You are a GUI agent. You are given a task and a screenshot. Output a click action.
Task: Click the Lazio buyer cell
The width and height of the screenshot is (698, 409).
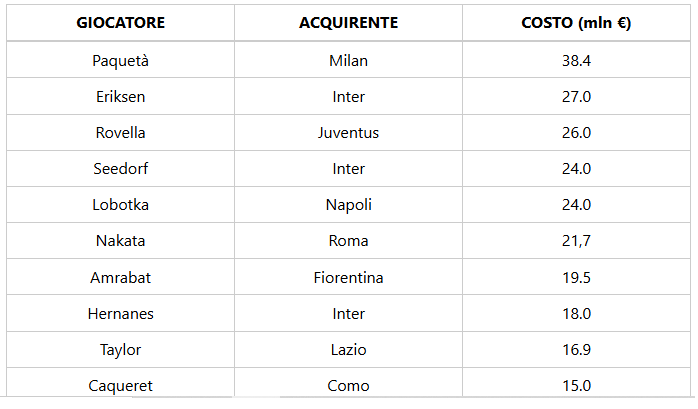pos(348,350)
